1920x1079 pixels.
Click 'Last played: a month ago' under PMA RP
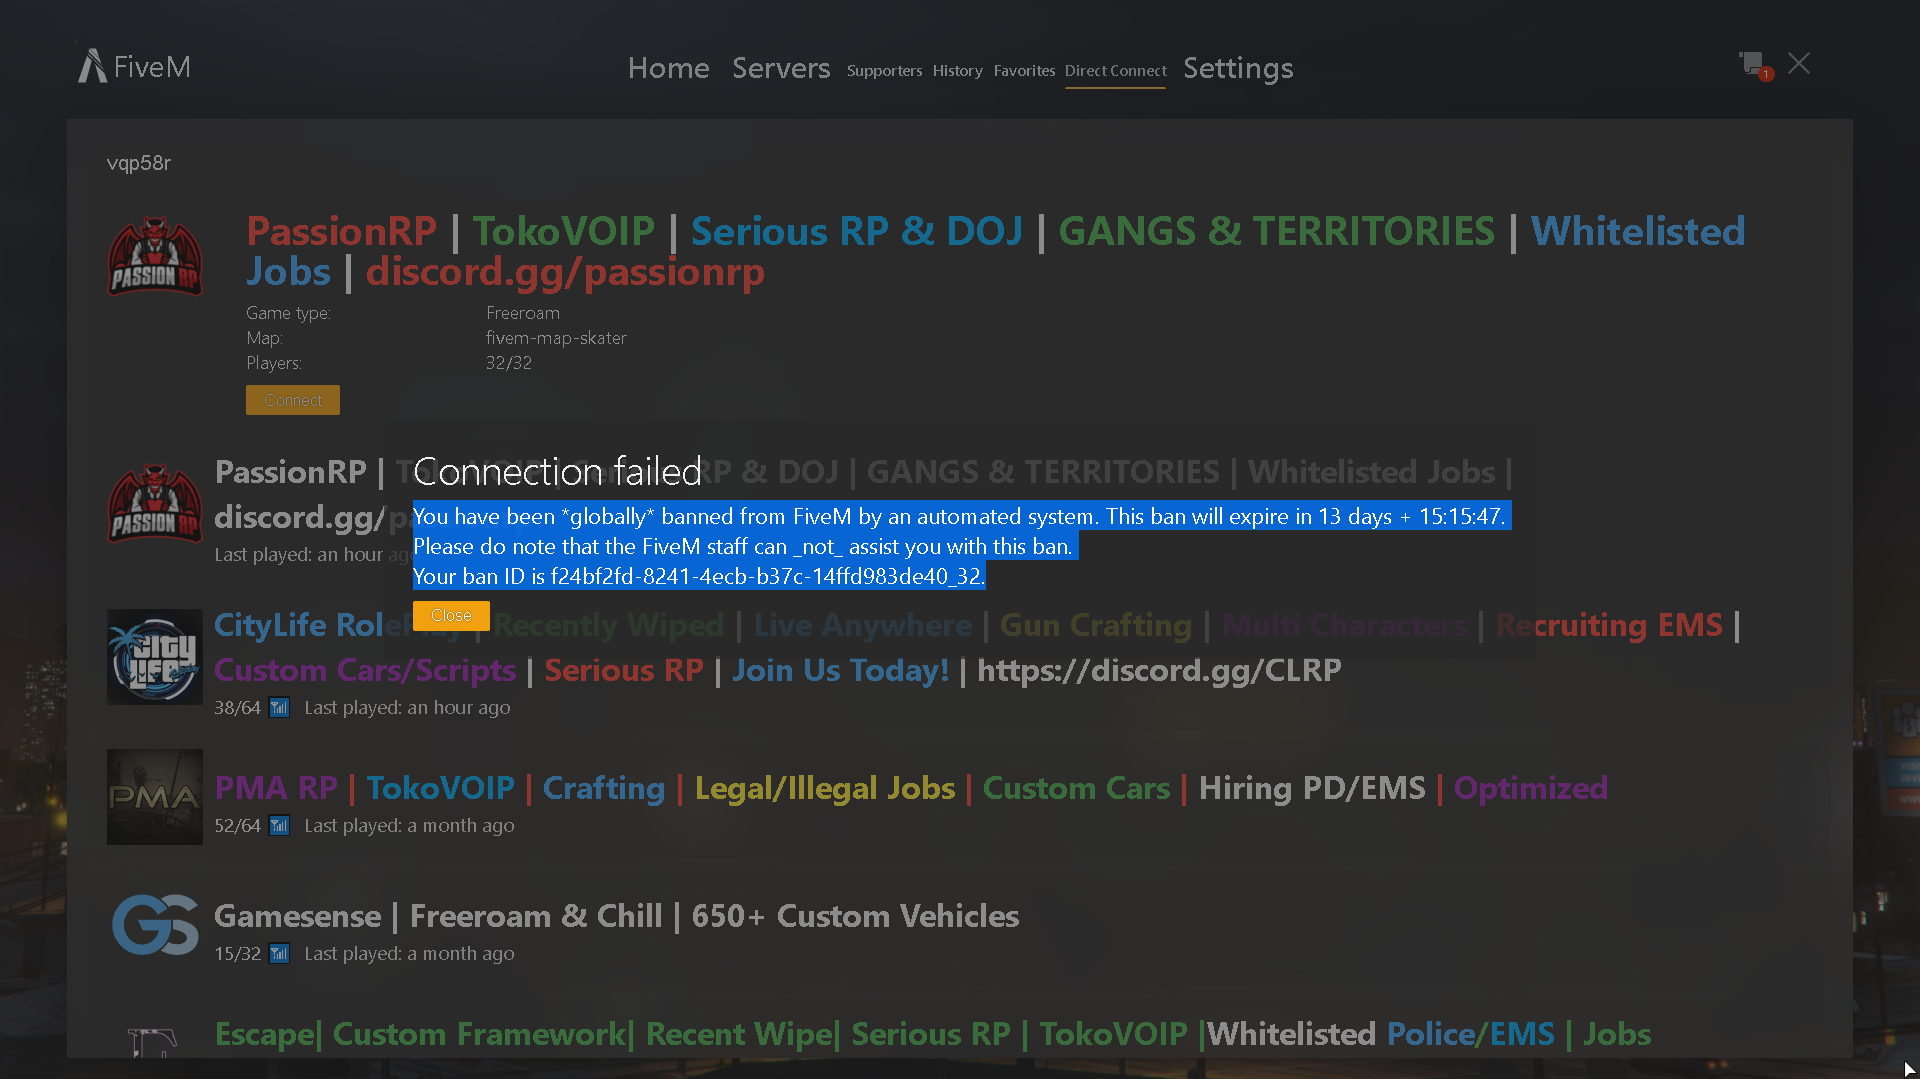click(x=409, y=826)
